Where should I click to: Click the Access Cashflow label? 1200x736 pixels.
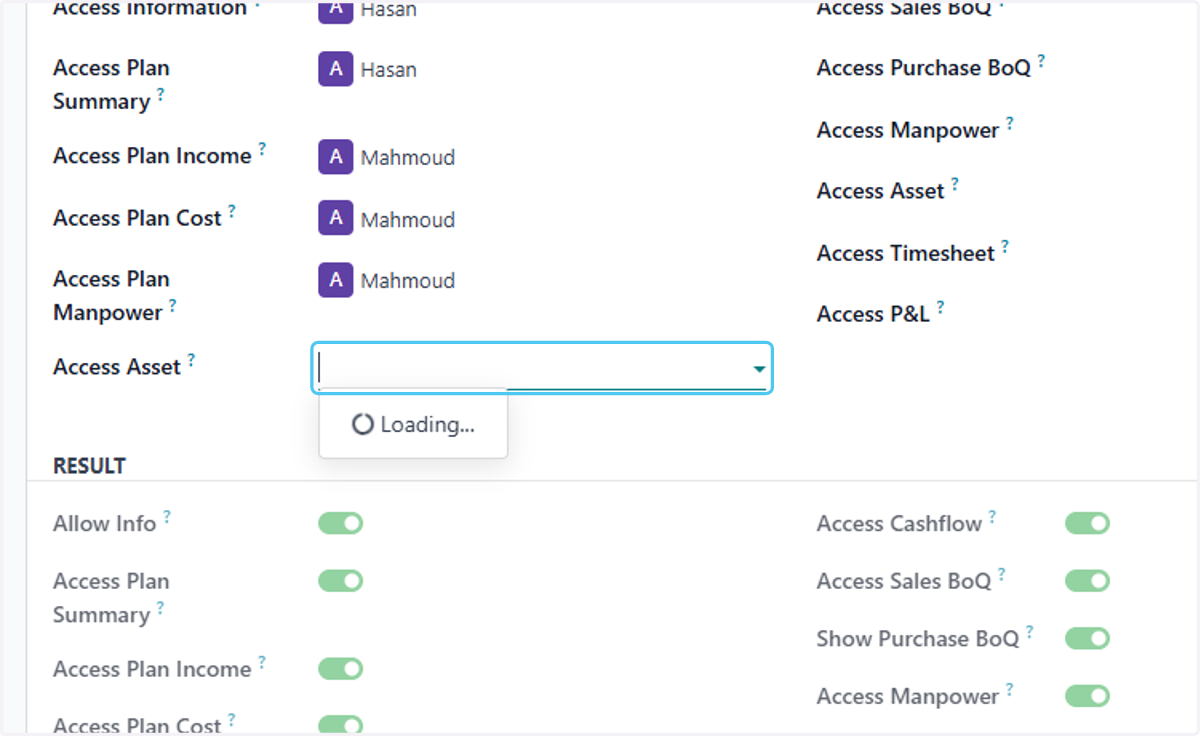[x=900, y=524]
